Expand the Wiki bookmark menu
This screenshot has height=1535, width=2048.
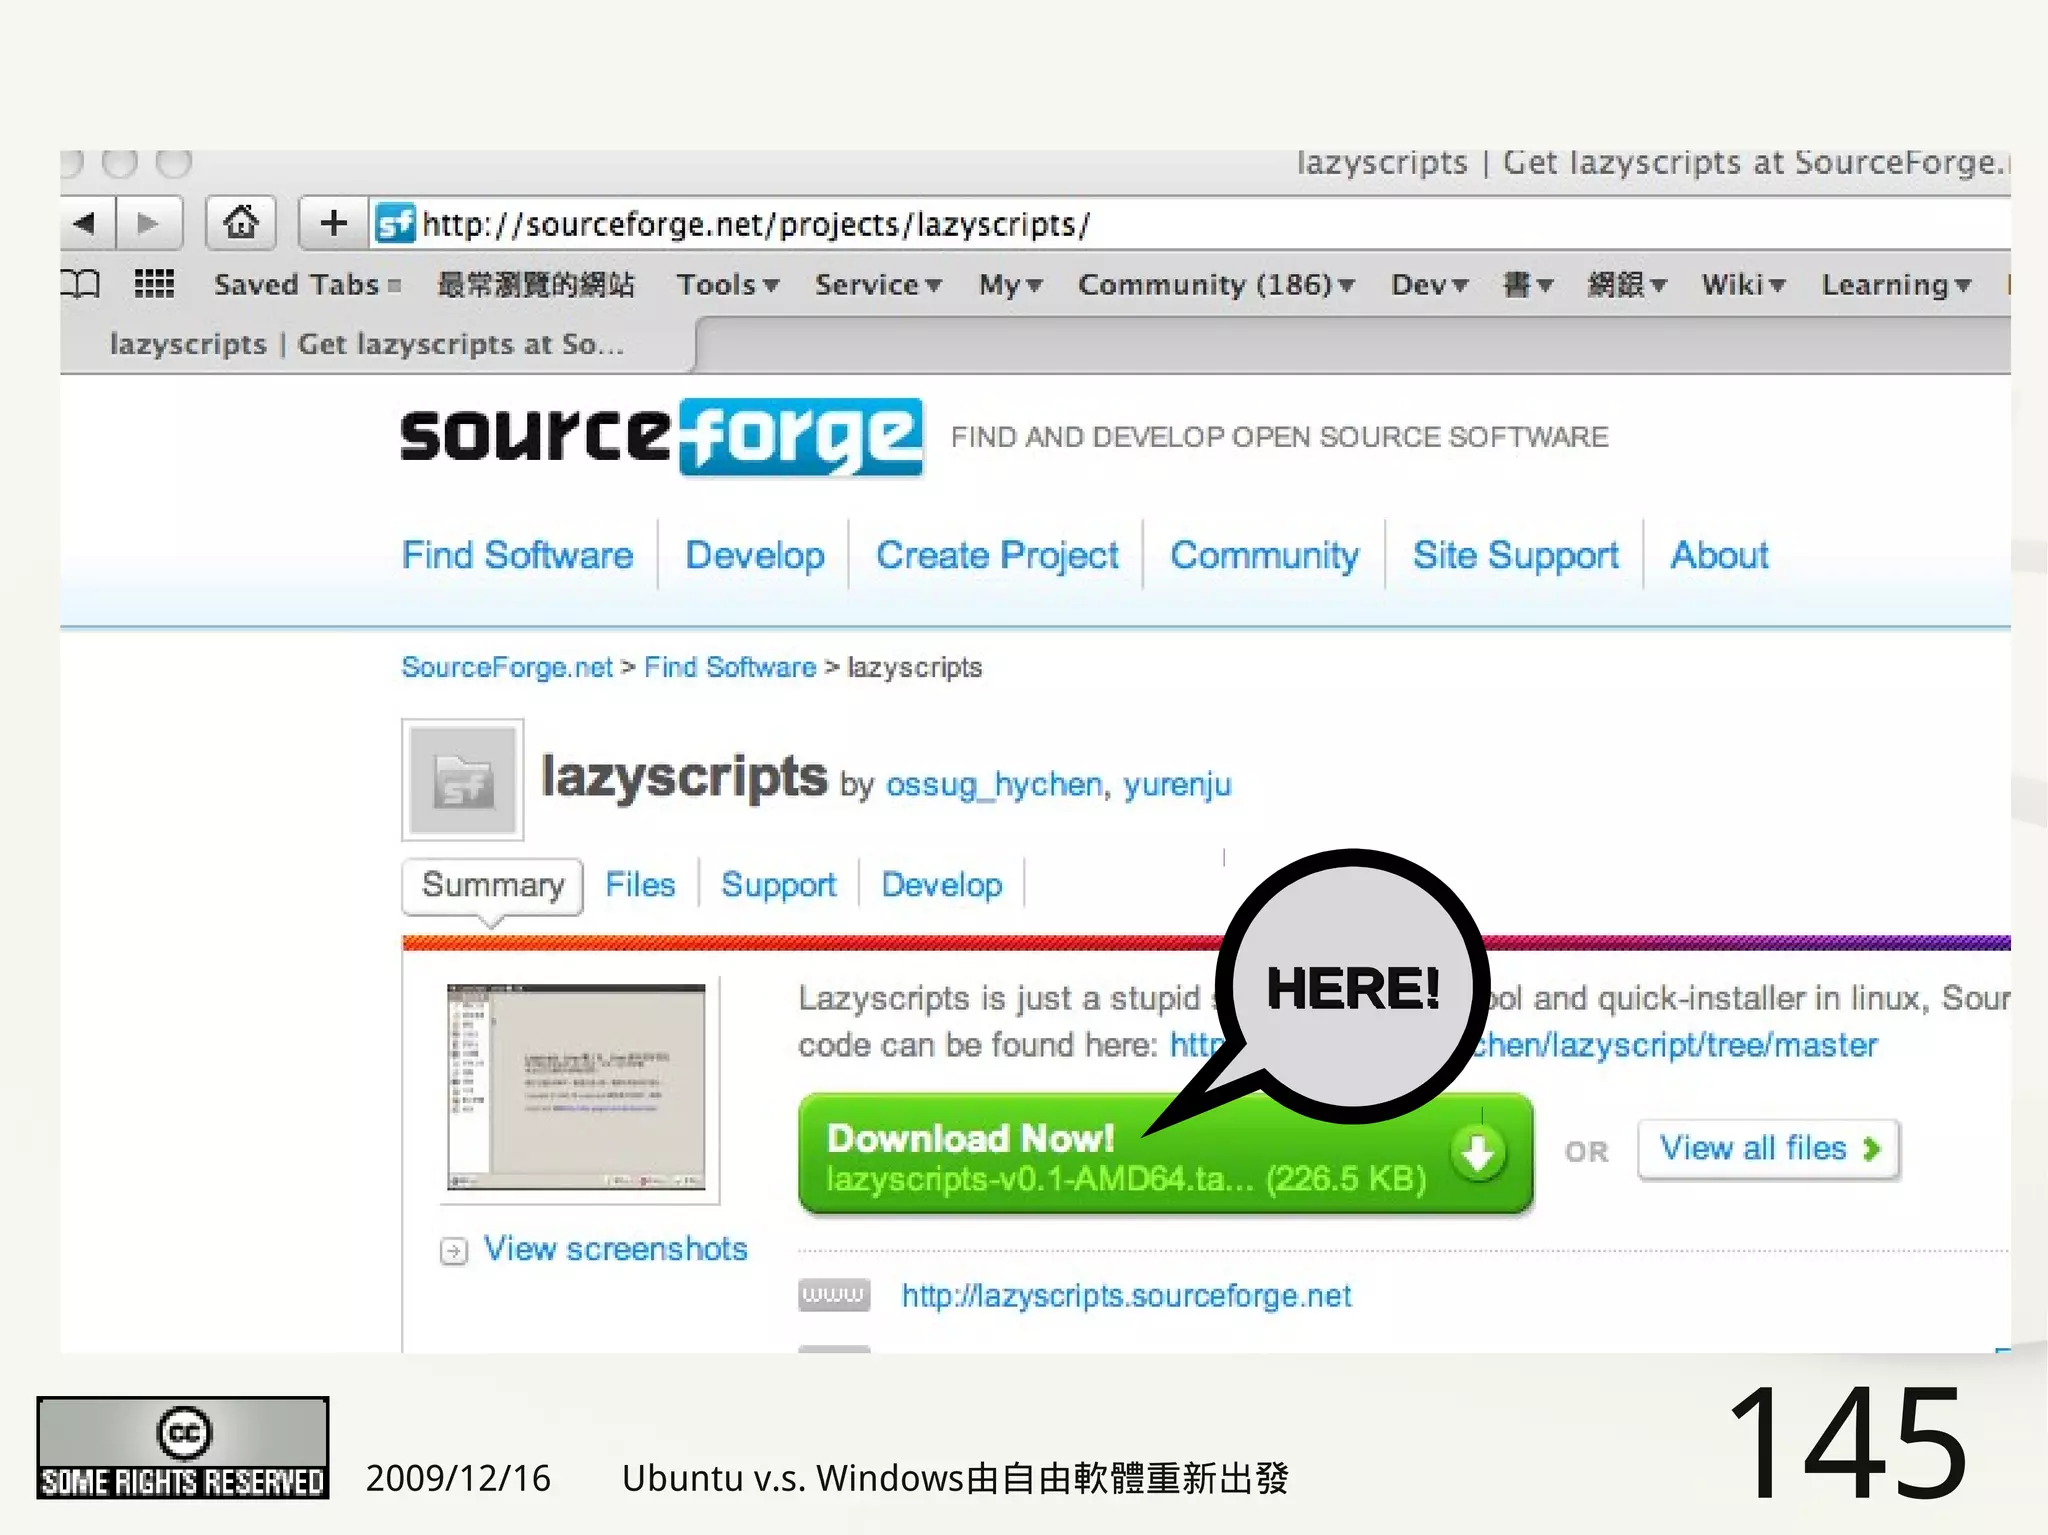pos(1744,285)
